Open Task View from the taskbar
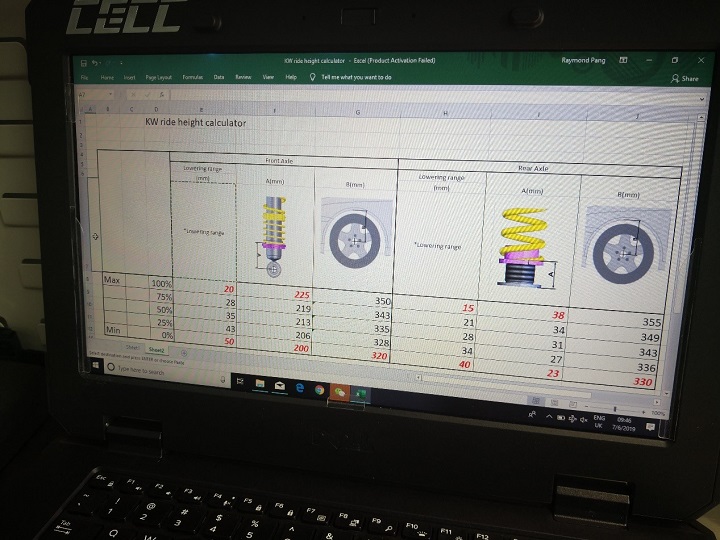720x540 pixels. point(240,381)
